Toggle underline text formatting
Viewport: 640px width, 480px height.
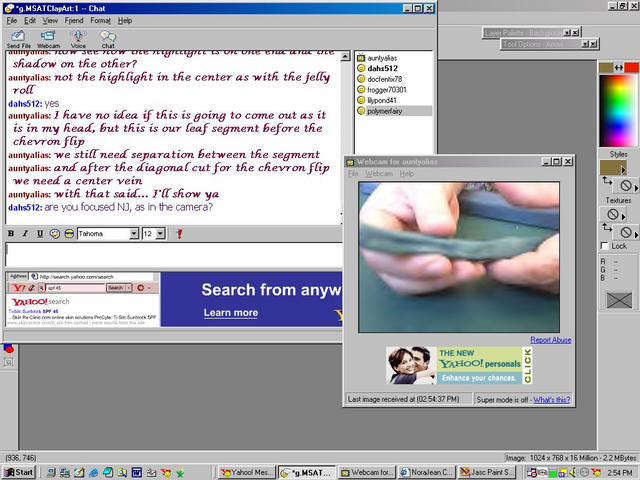(x=40, y=233)
